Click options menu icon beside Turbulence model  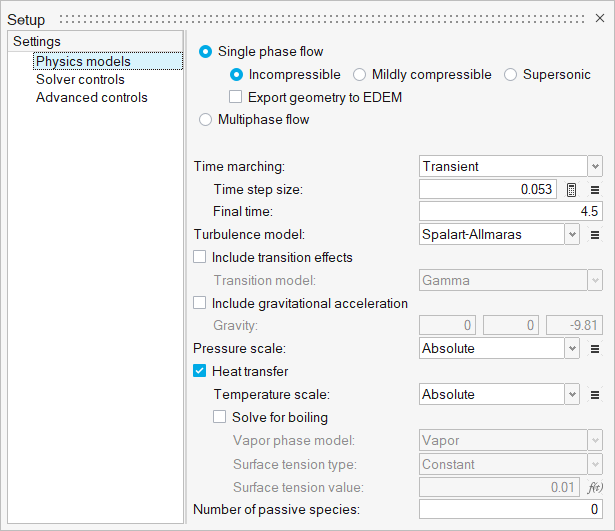tap(594, 235)
